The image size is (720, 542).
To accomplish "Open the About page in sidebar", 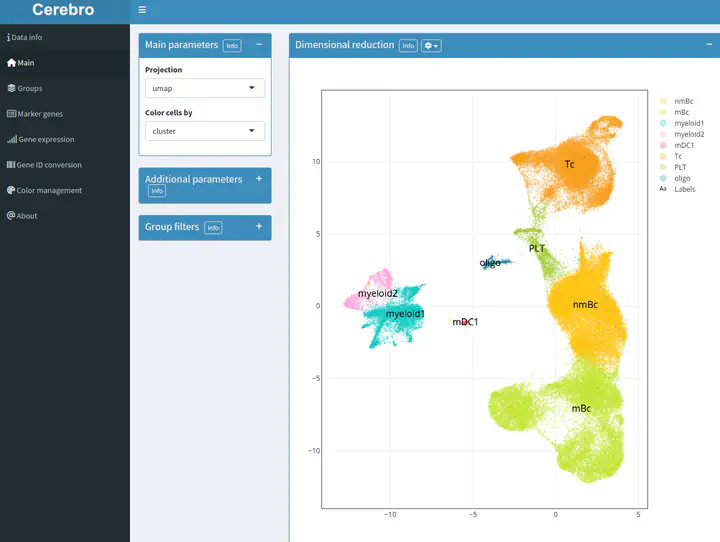I will click(x=26, y=215).
